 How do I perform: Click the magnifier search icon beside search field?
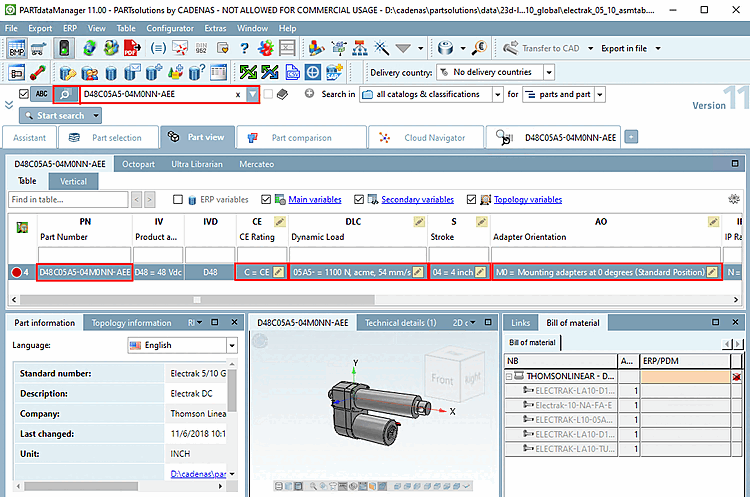[x=66, y=94]
